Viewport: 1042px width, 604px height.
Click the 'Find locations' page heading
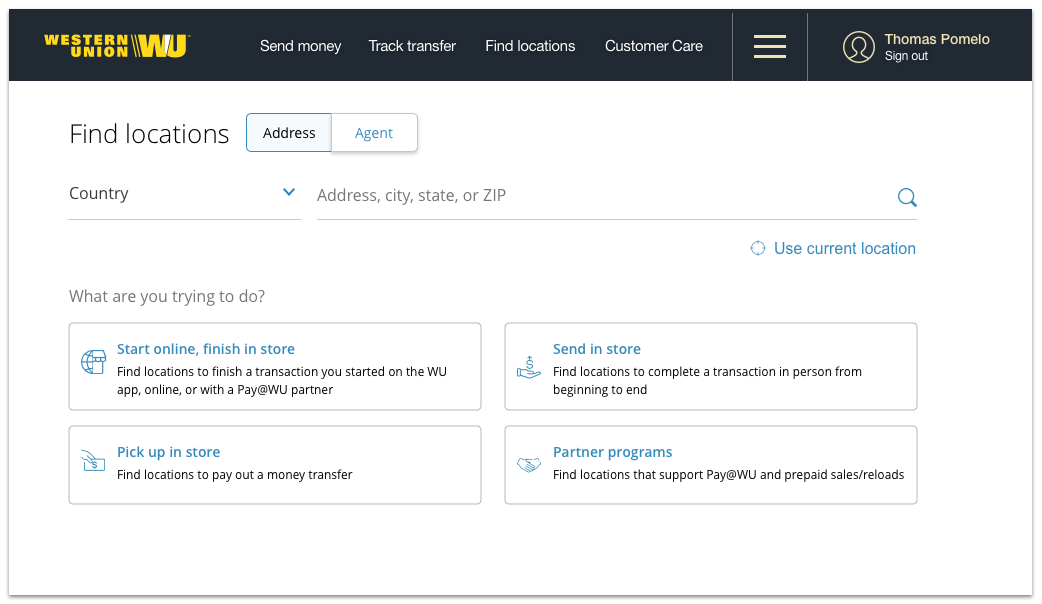[x=150, y=134]
